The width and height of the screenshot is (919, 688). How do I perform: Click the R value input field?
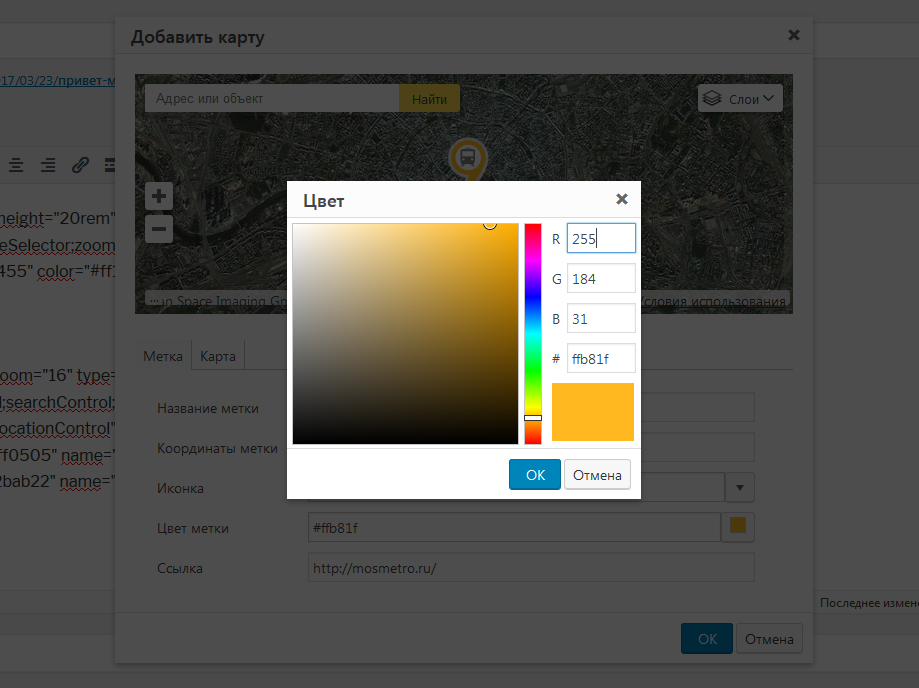(x=601, y=238)
